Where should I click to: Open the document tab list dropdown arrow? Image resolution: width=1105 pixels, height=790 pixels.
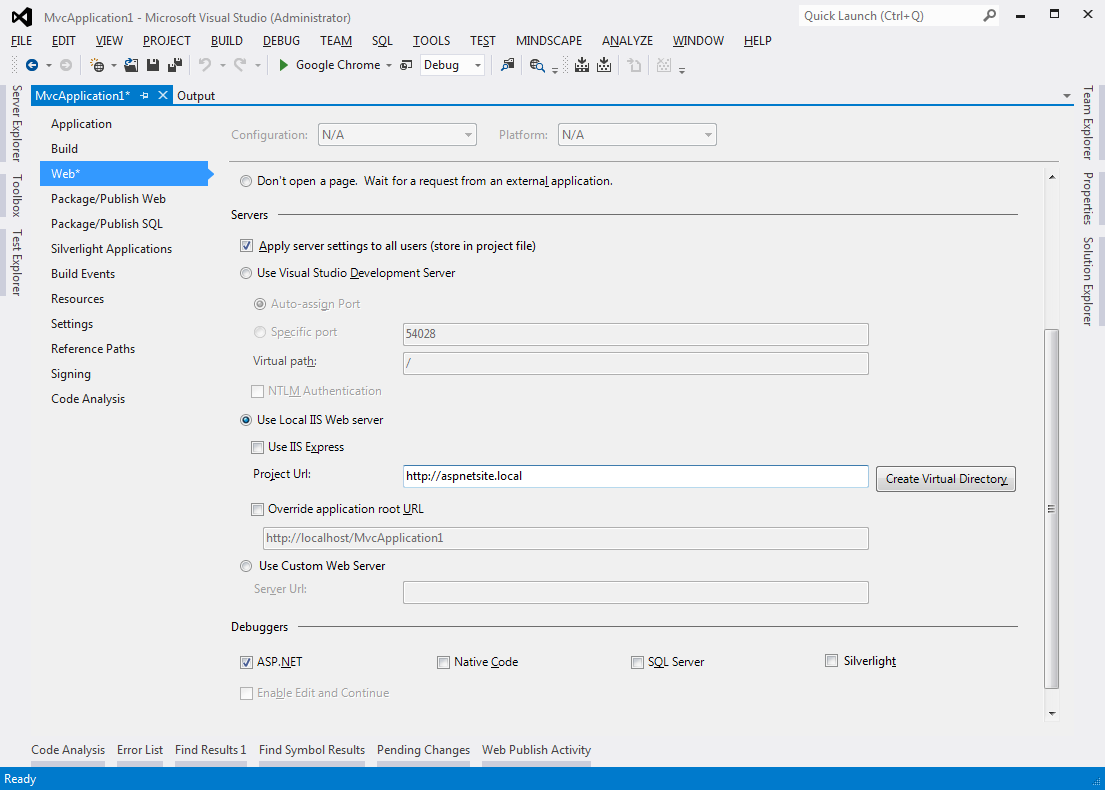pos(1067,96)
